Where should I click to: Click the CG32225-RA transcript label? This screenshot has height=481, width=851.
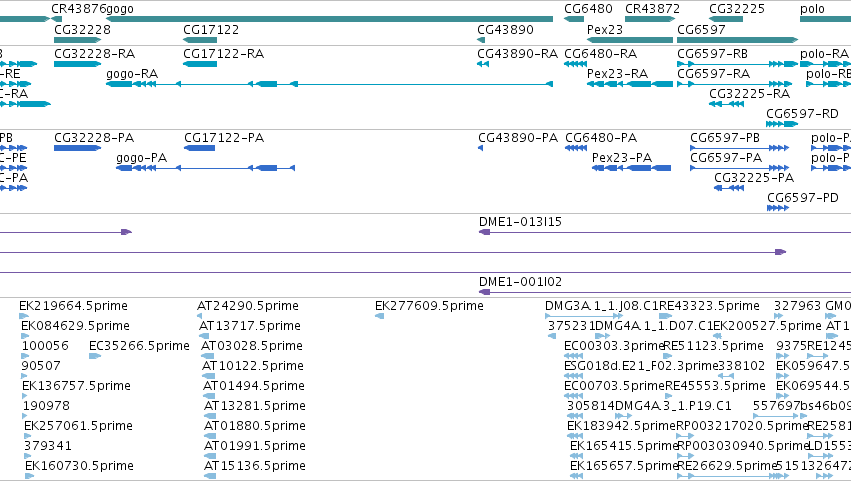(749, 94)
